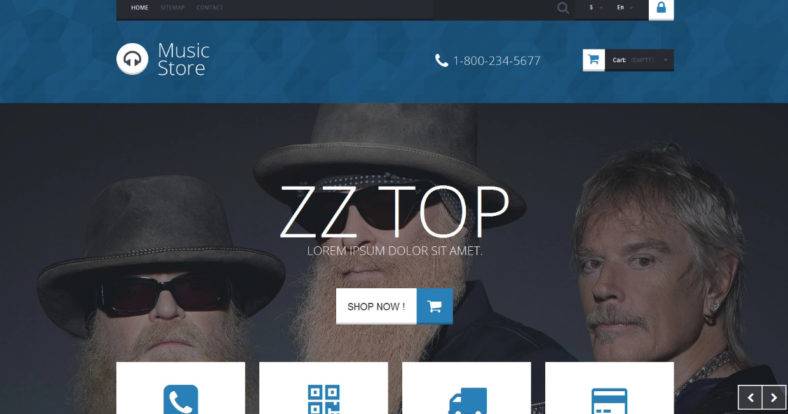Open the Sitemap menu item
The width and height of the screenshot is (788, 414).
pyautogui.click(x=173, y=8)
